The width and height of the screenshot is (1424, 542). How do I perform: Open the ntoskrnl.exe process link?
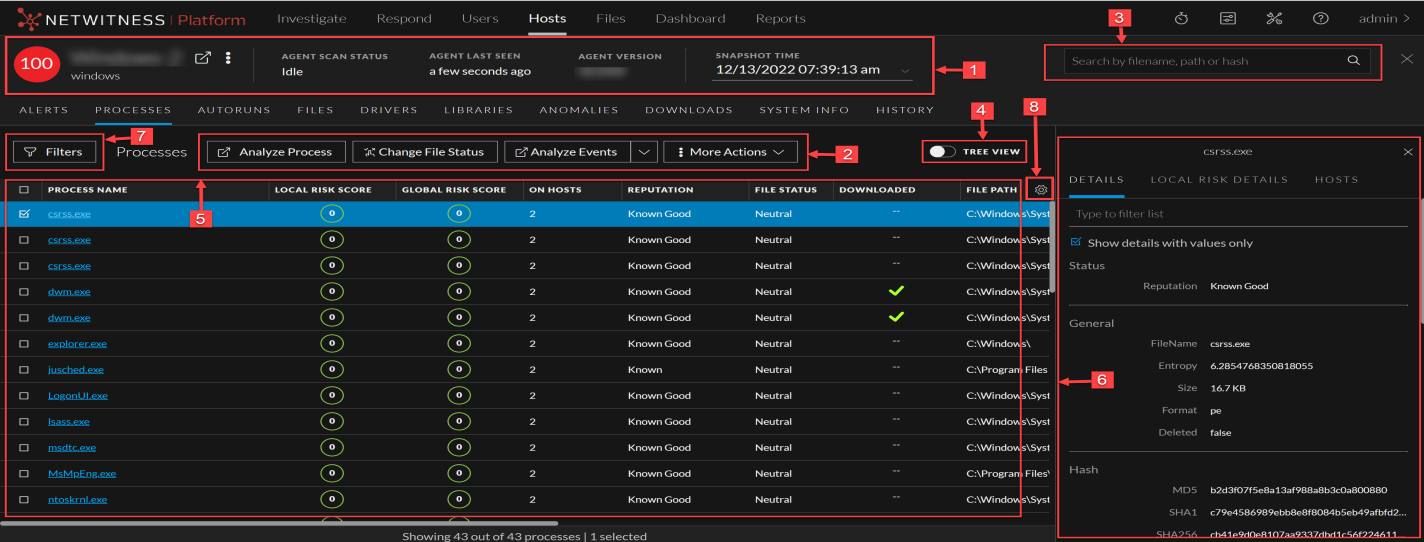pos(77,499)
